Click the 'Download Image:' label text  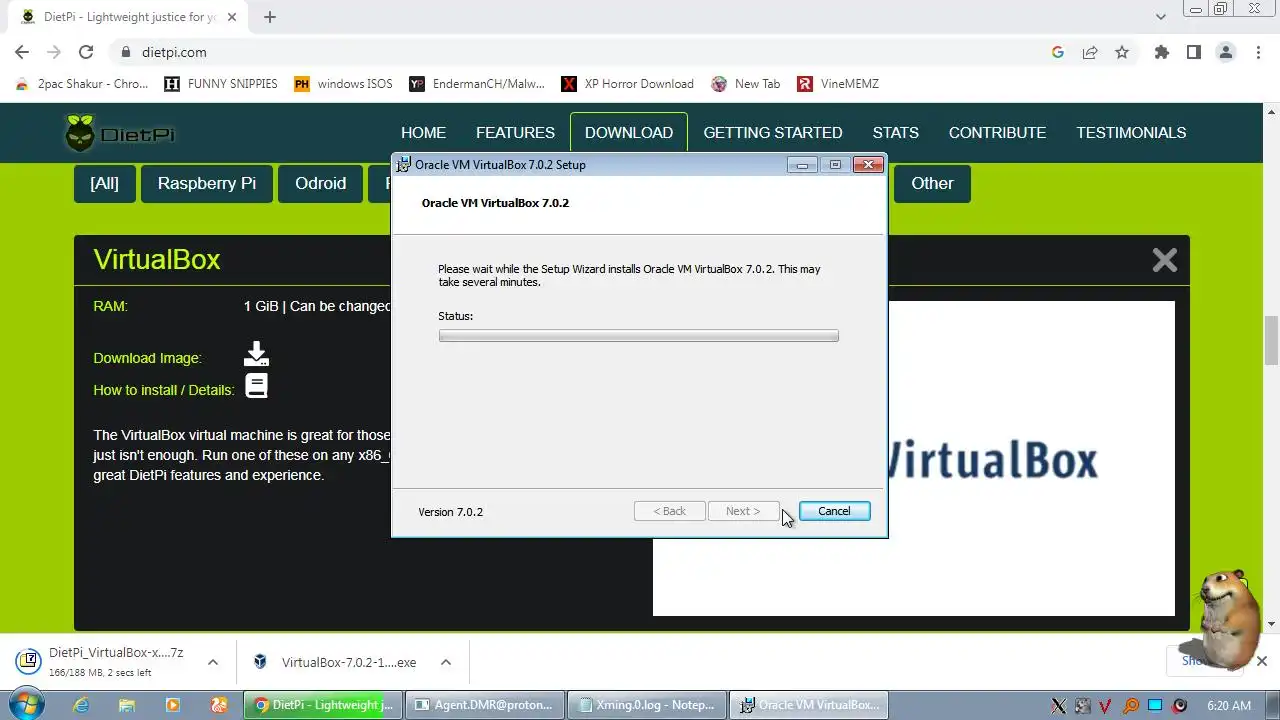coord(147,358)
